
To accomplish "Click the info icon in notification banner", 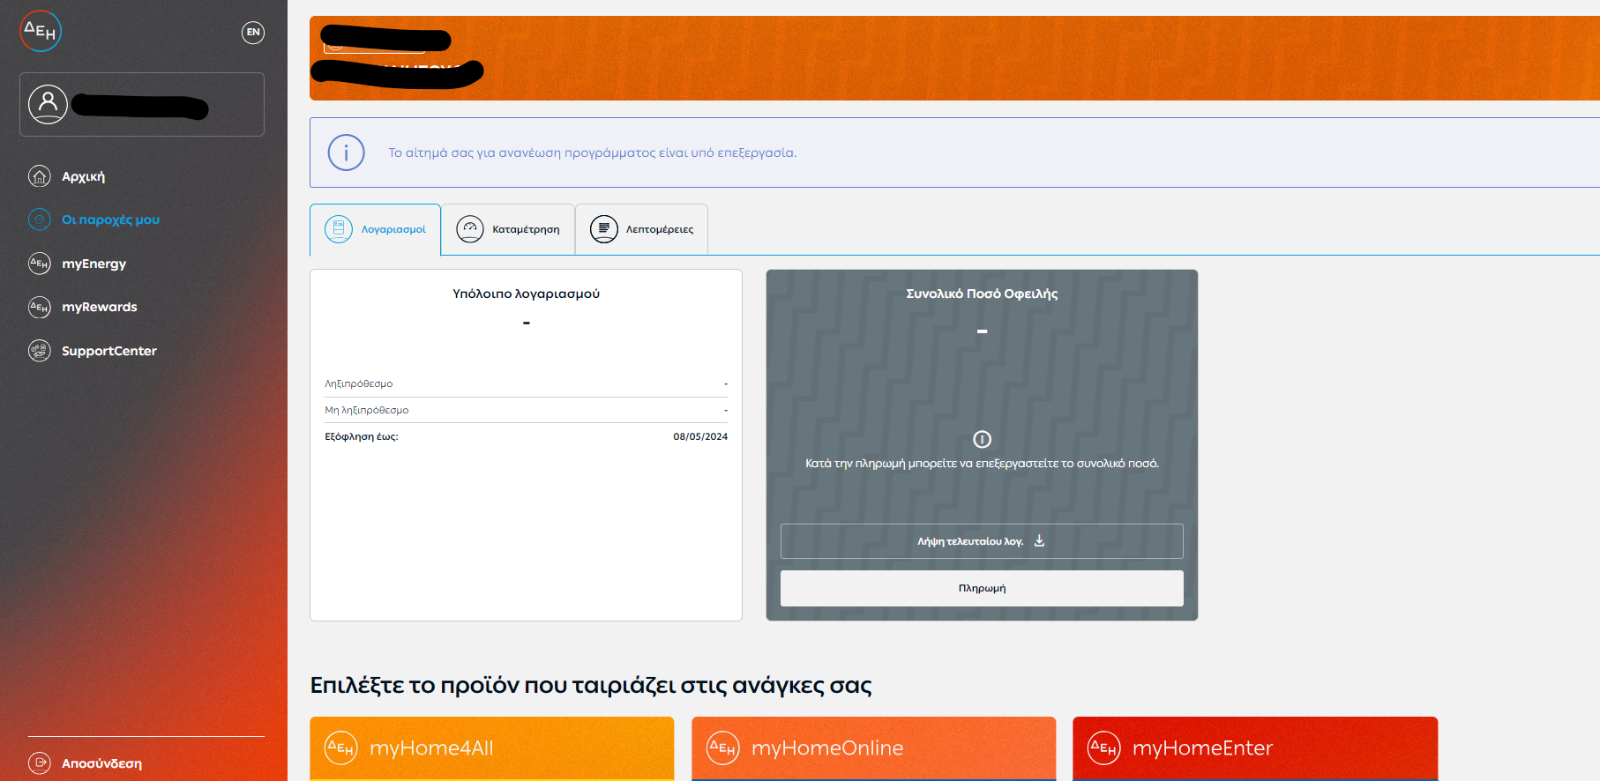I will pos(346,153).
